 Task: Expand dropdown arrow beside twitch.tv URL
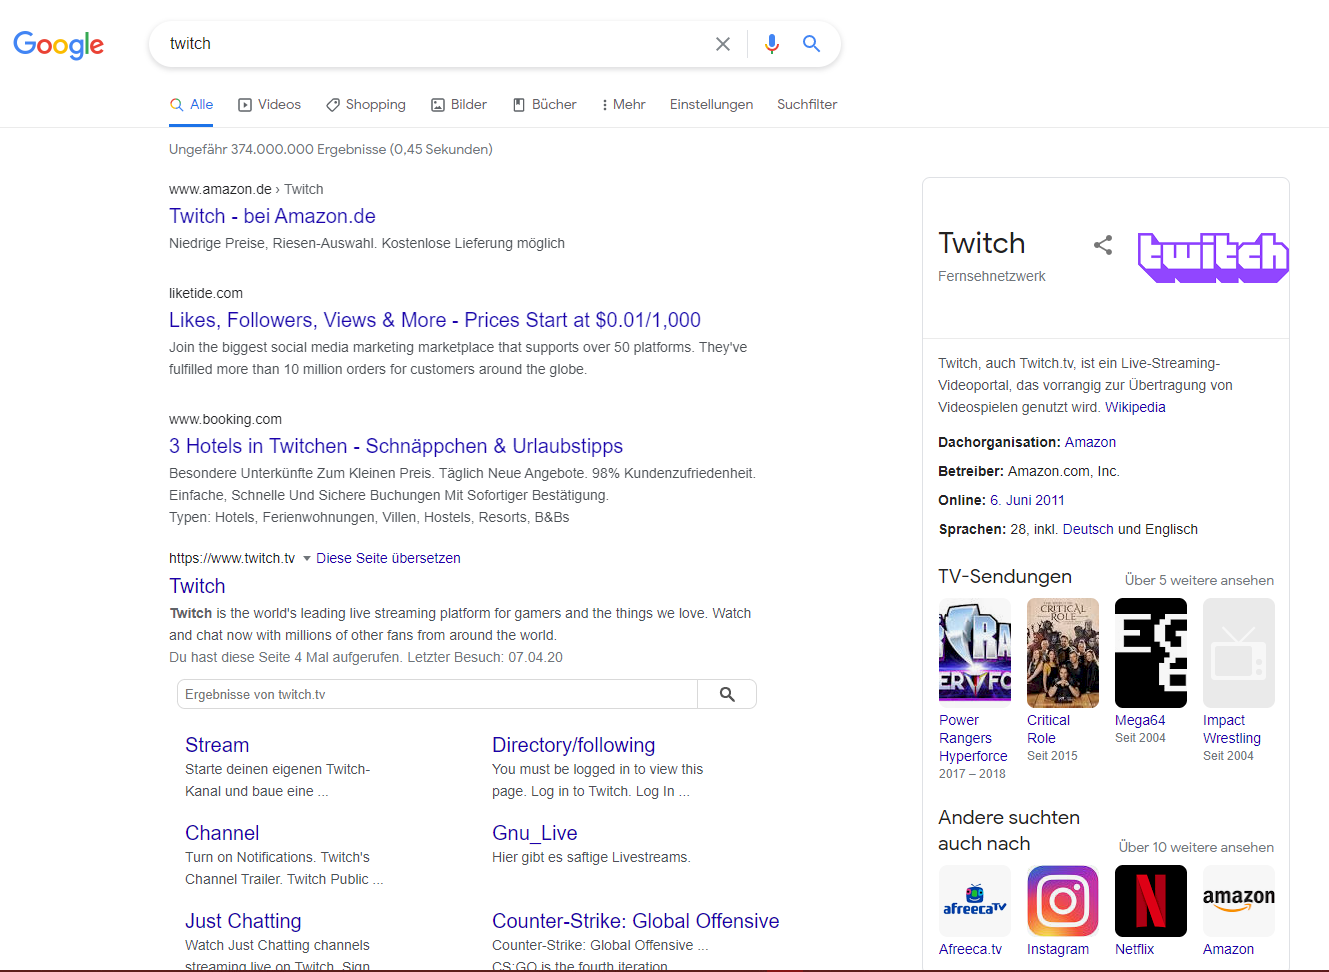tap(307, 558)
